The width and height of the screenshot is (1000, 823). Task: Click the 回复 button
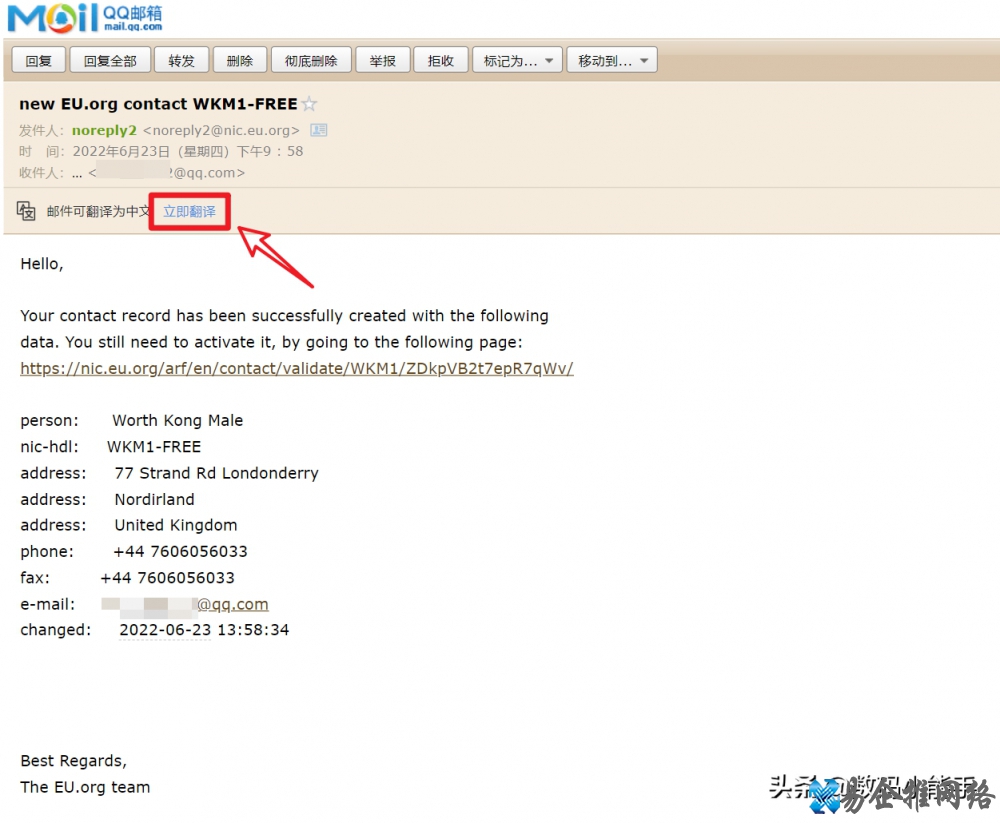tap(38, 61)
